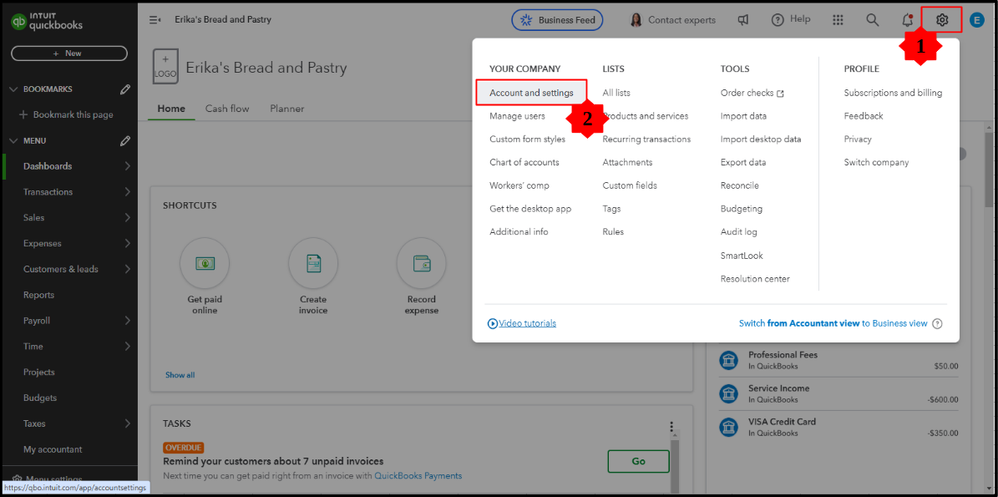Expand the Sales submenu arrow

click(x=127, y=218)
